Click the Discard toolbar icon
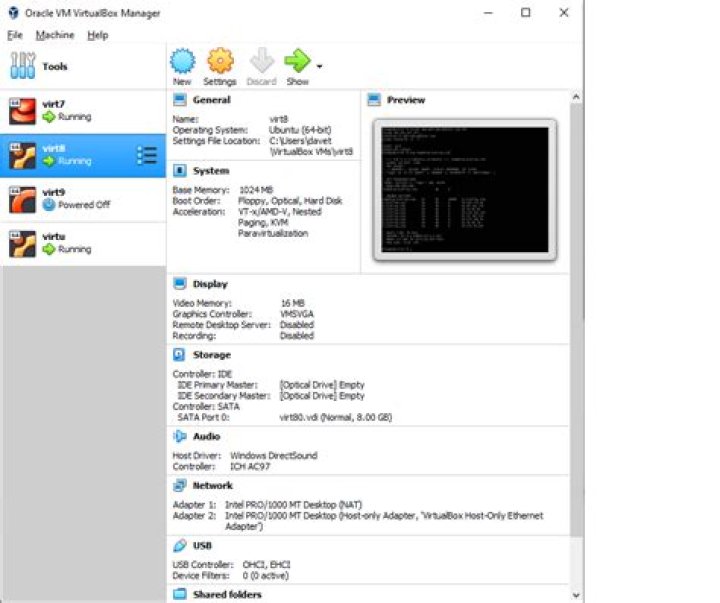The width and height of the screenshot is (720, 603). [x=261, y=61]
